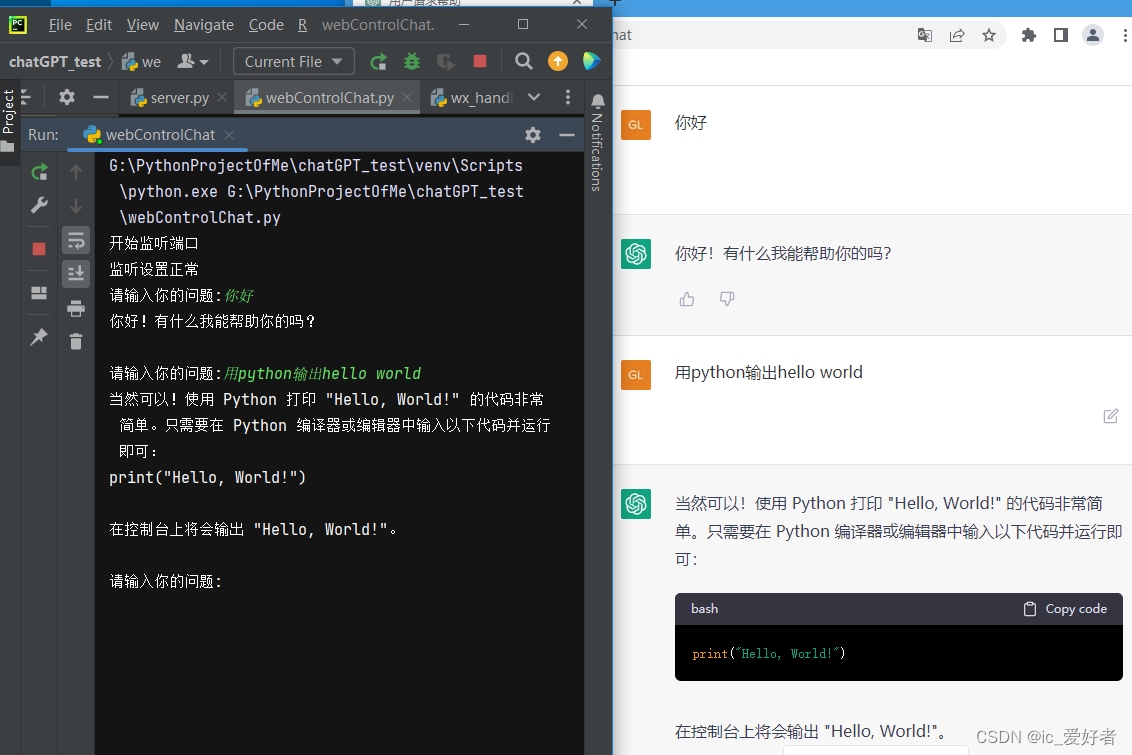Give thumbs up to the ChatGPT greeting reply

coord(687,299)
